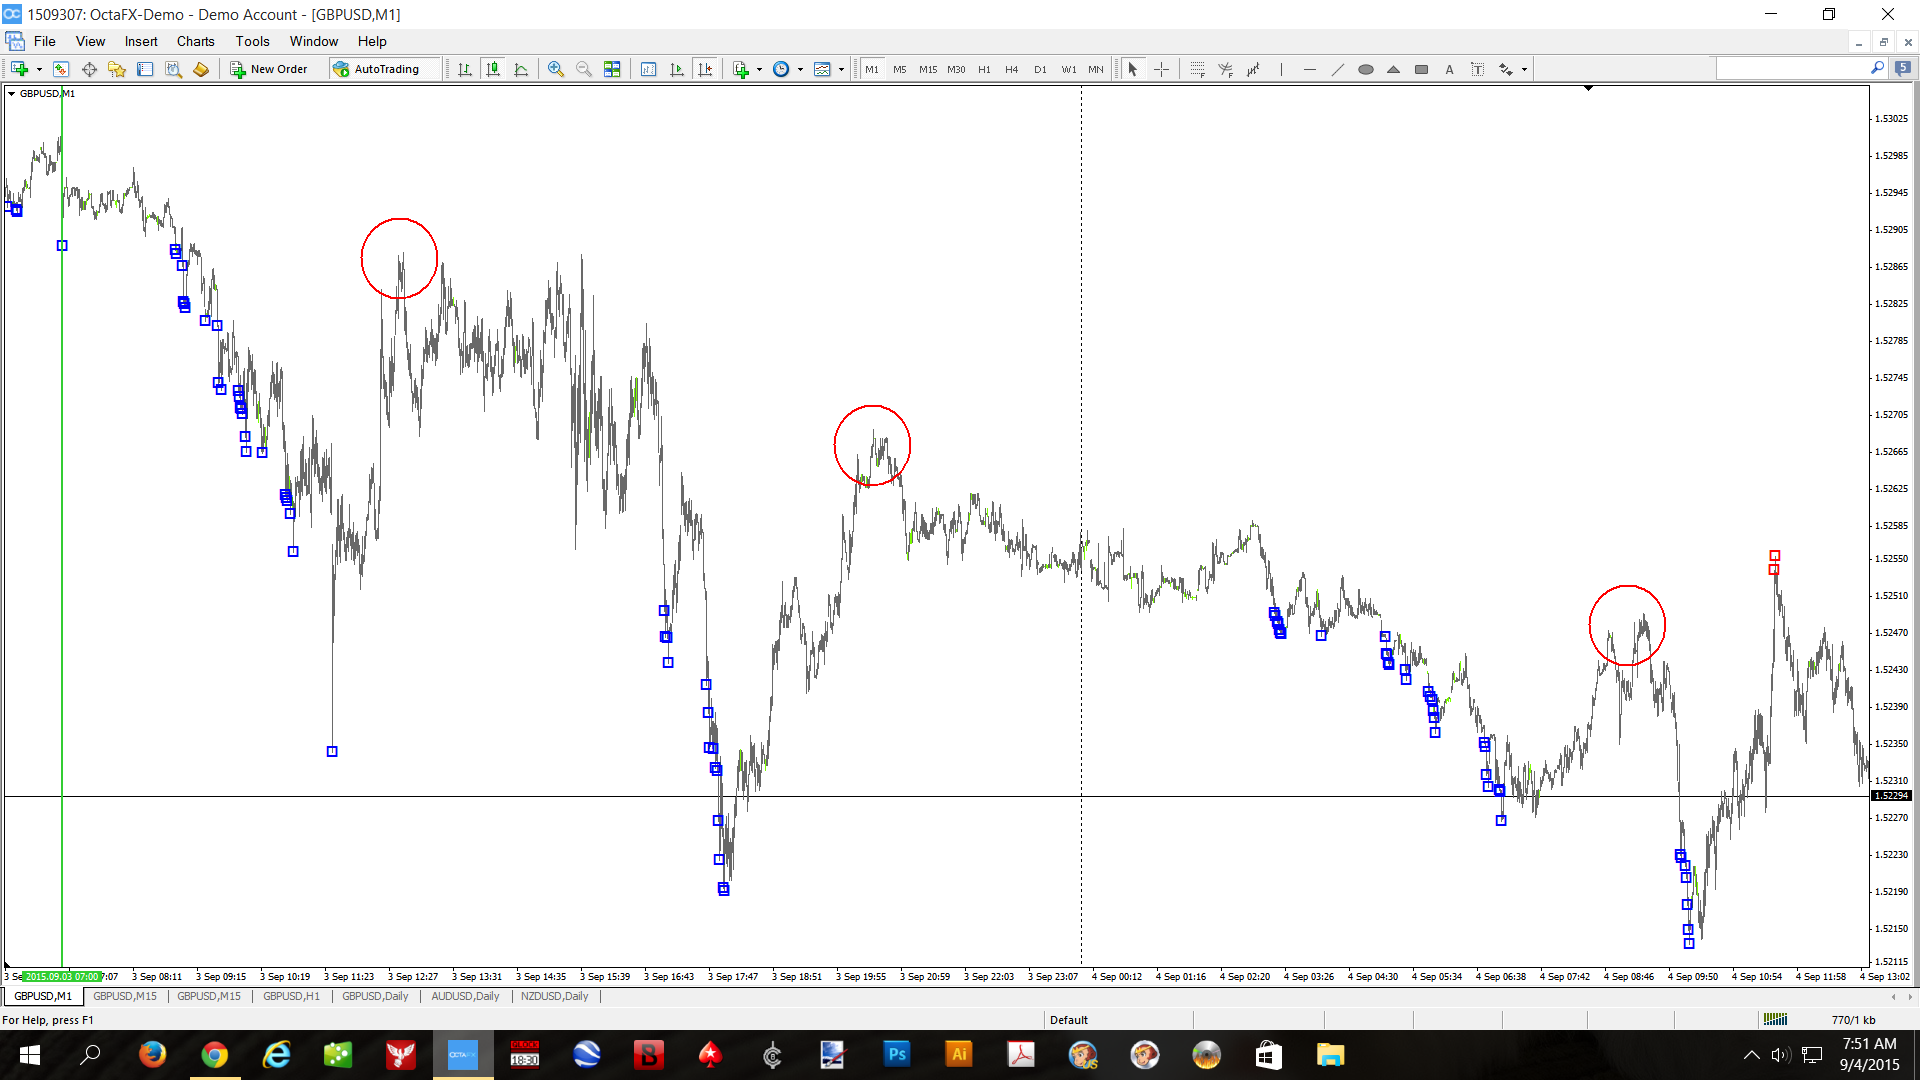Click the New Order button
The width and height of the screenshot is (1920, 1080).
click(269, 69)
